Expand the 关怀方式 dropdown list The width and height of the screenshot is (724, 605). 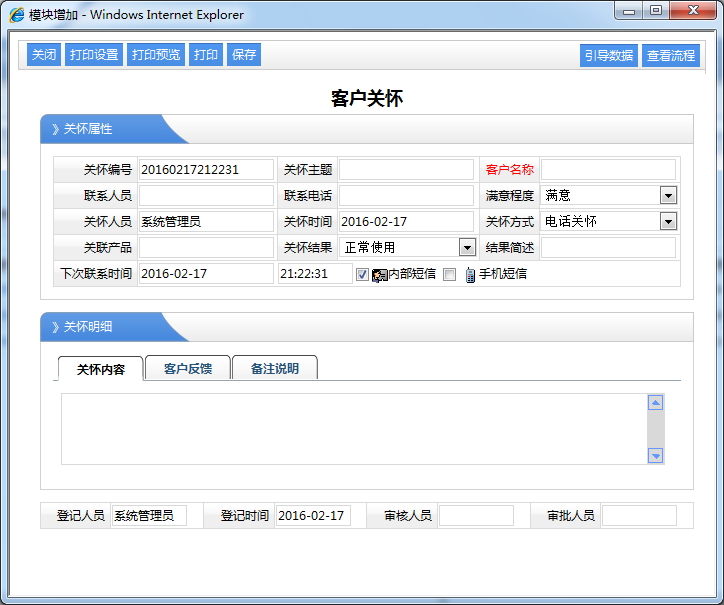pos(668,222)
